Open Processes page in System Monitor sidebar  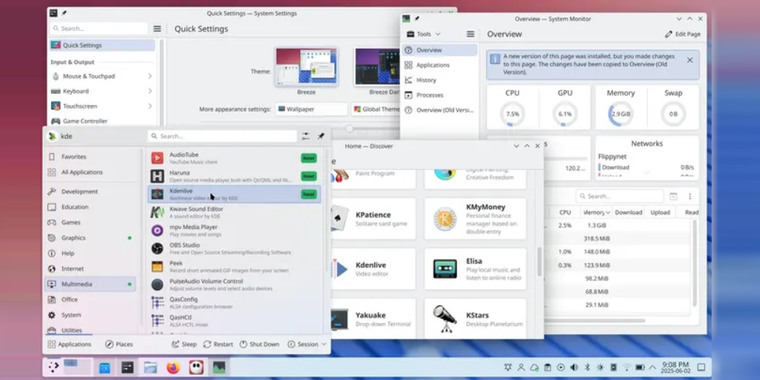click(x=439, y=95)
